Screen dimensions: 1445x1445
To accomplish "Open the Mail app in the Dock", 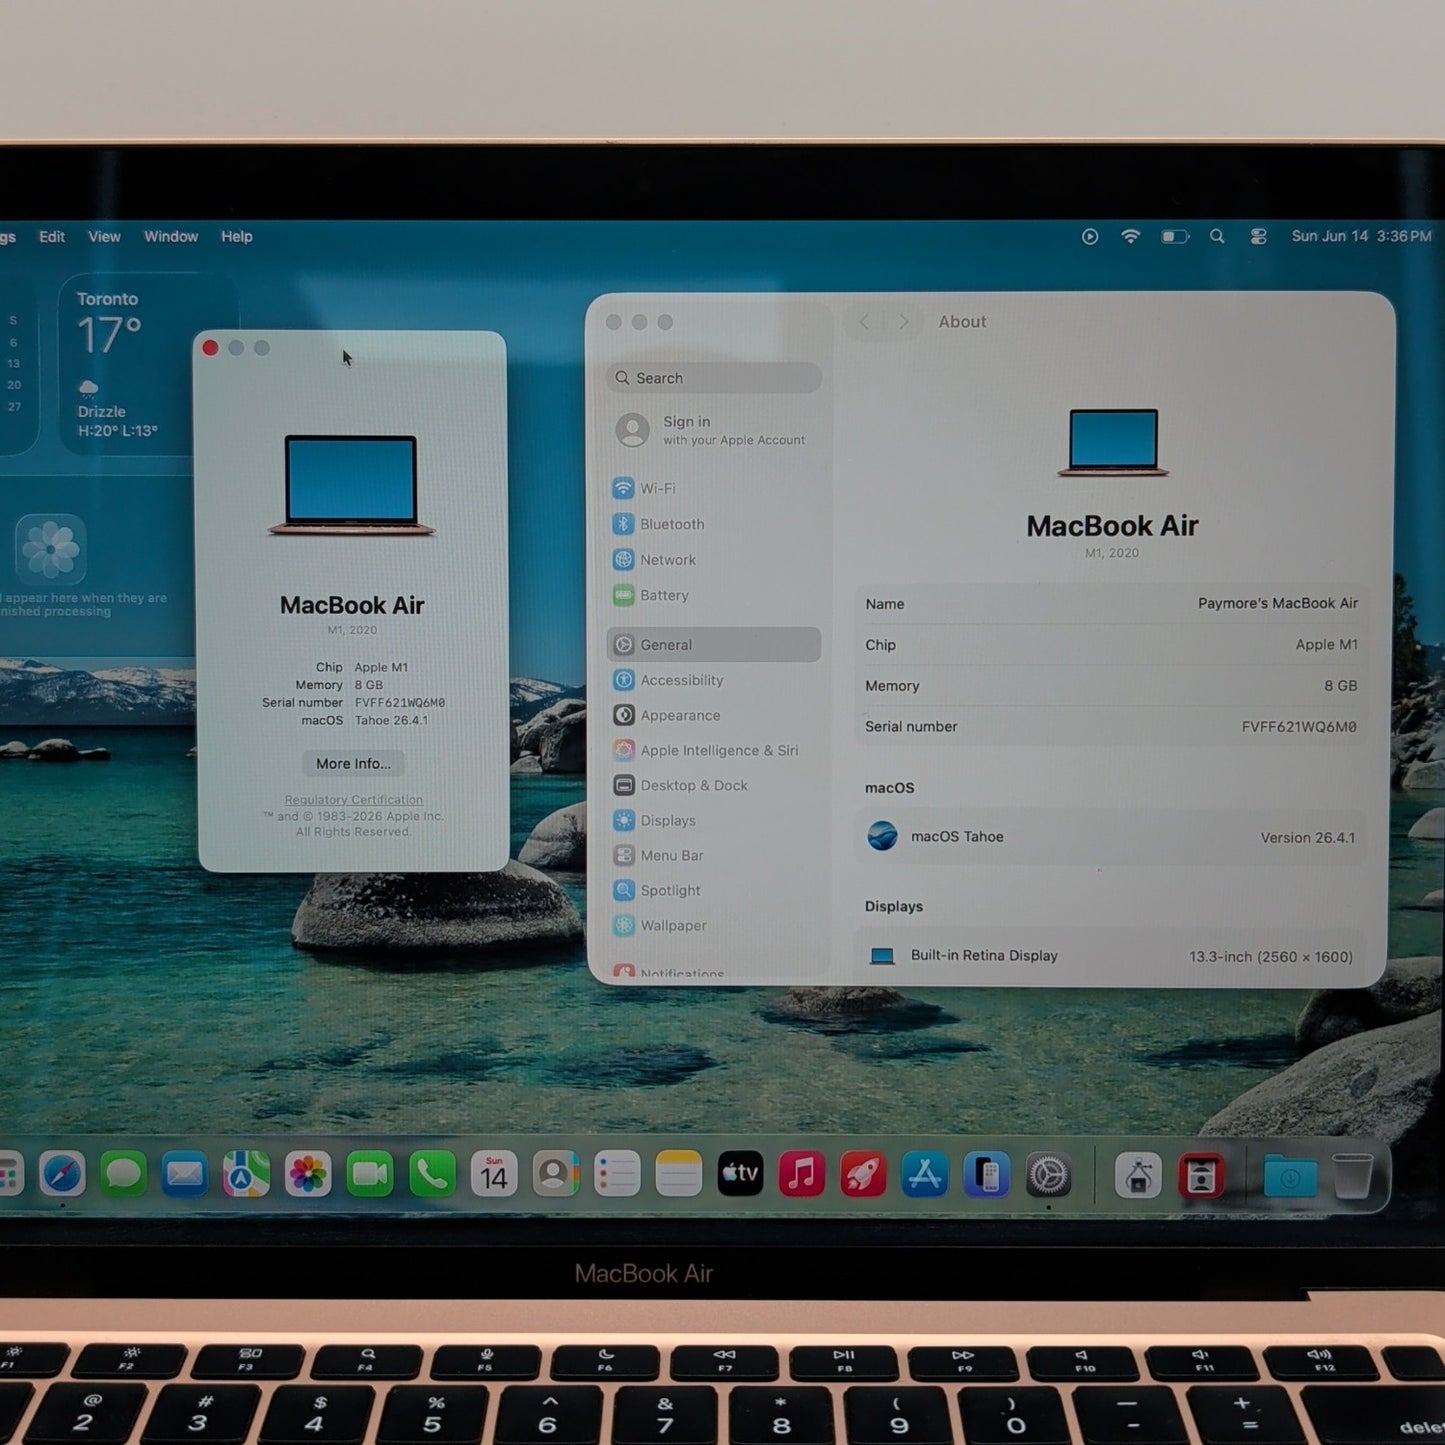I will tap(185, 1174).
